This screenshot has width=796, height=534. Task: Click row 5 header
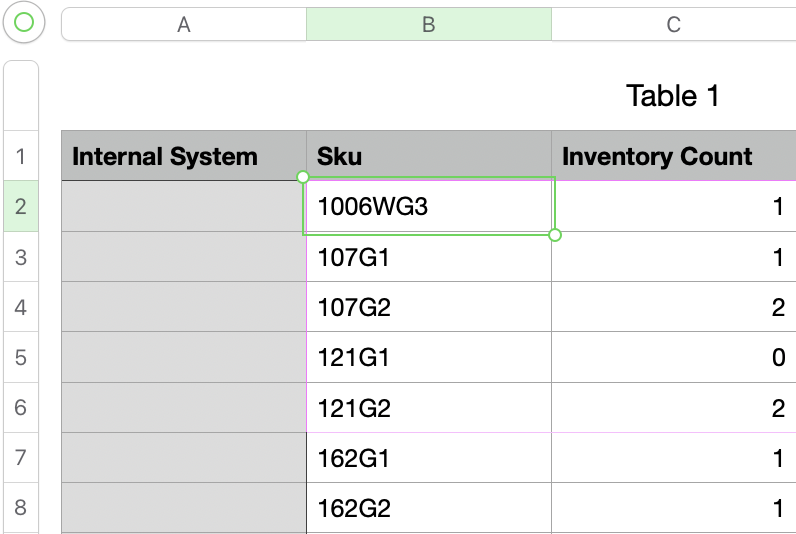[21, 357]
